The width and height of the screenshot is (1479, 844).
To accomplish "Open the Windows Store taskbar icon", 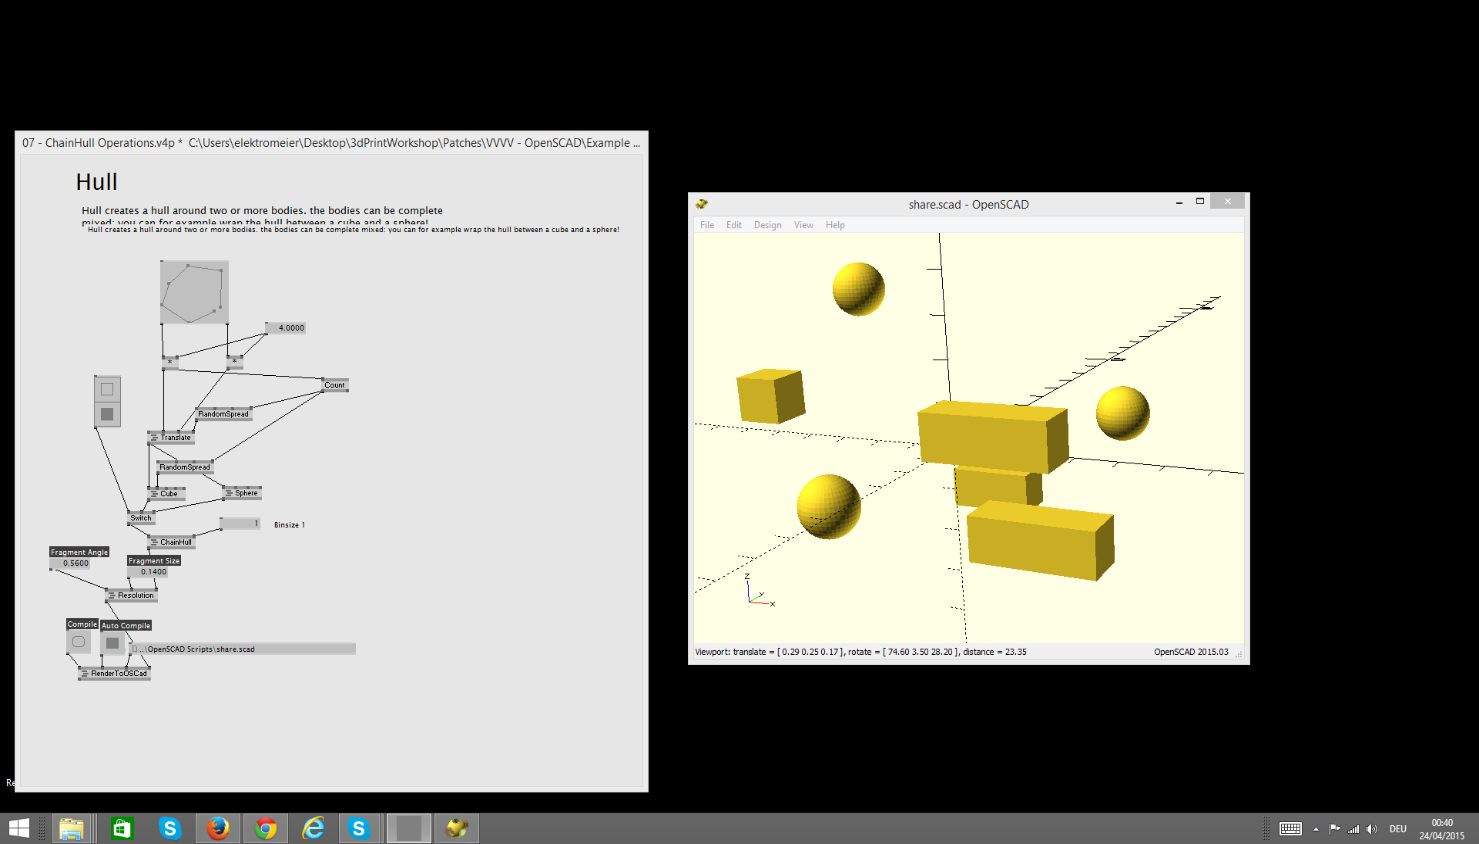I will coord(122,828).
